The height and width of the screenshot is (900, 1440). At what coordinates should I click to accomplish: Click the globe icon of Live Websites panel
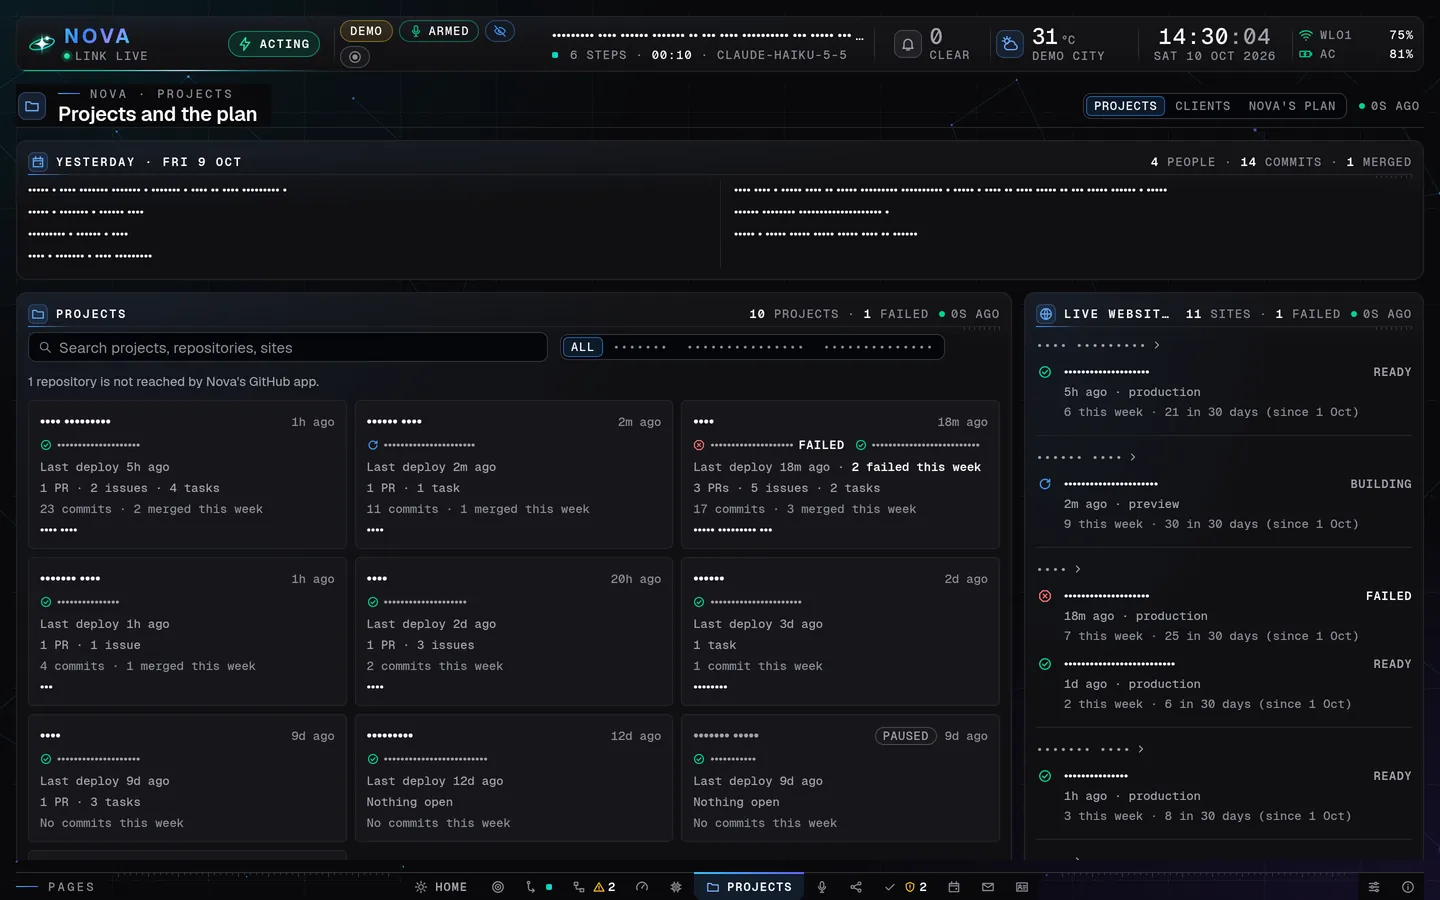(1046, 314)
